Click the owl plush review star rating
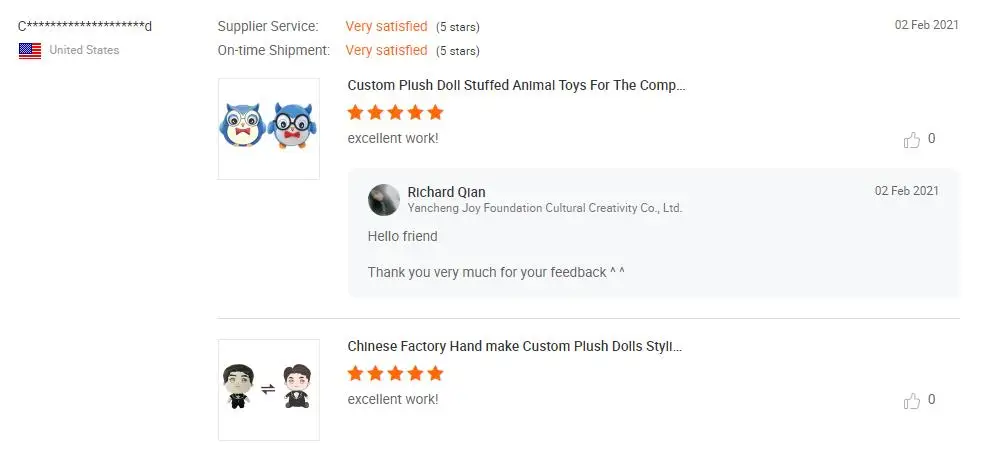This screenshot has height=464, width=1007. [395, 113]
